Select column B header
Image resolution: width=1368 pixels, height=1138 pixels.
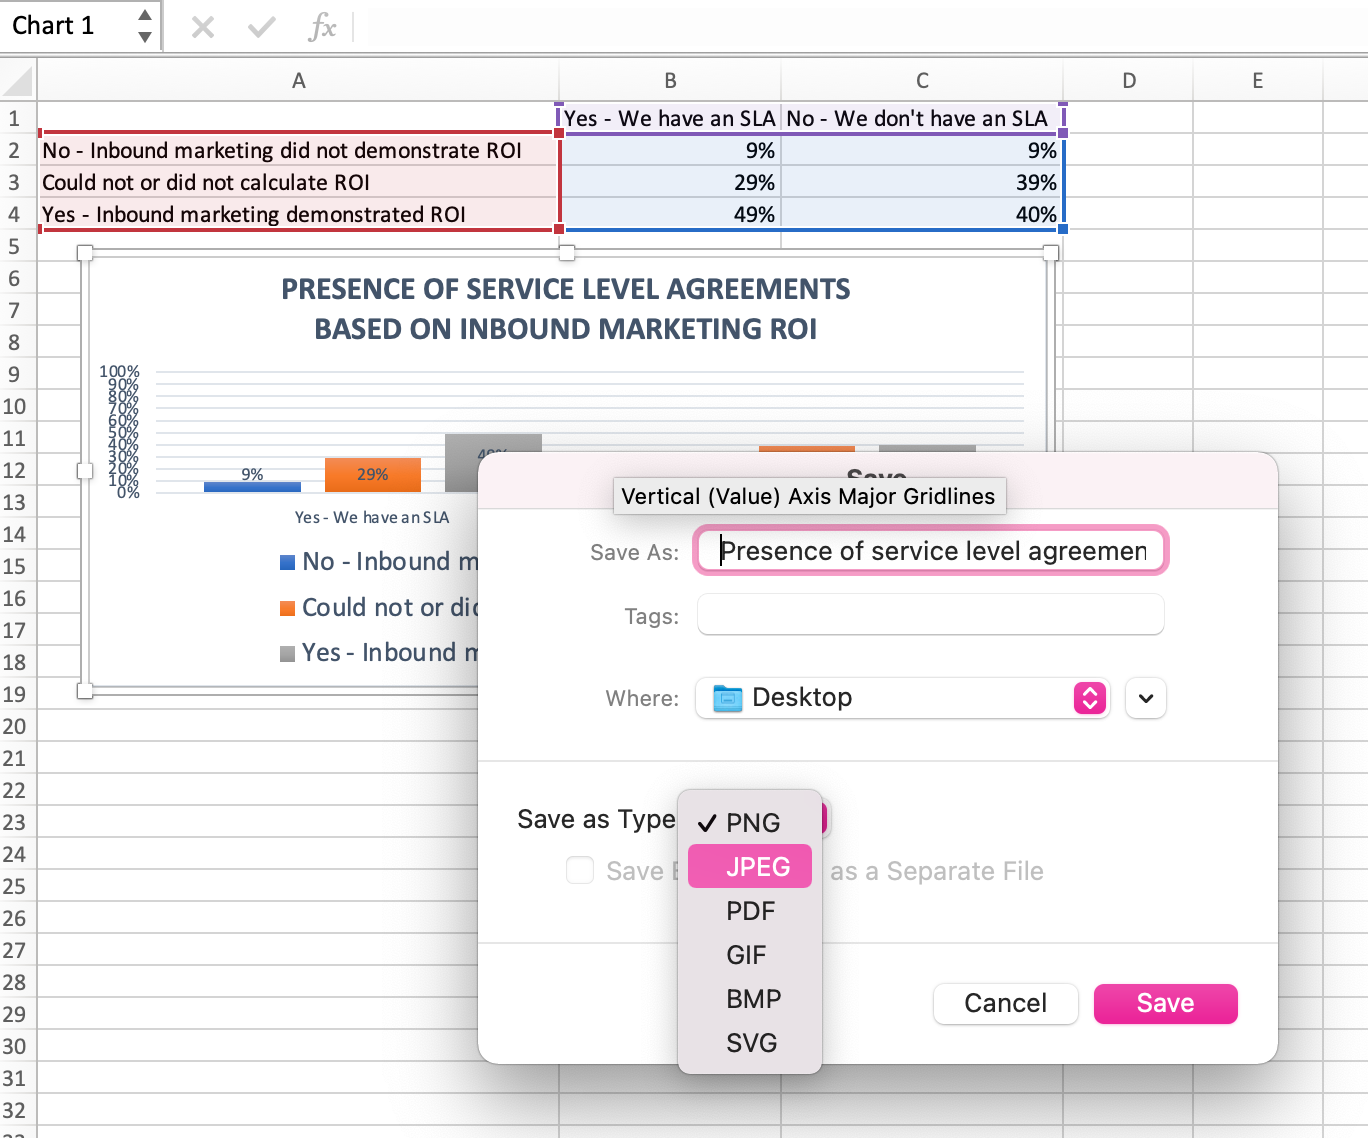point(670,81)
